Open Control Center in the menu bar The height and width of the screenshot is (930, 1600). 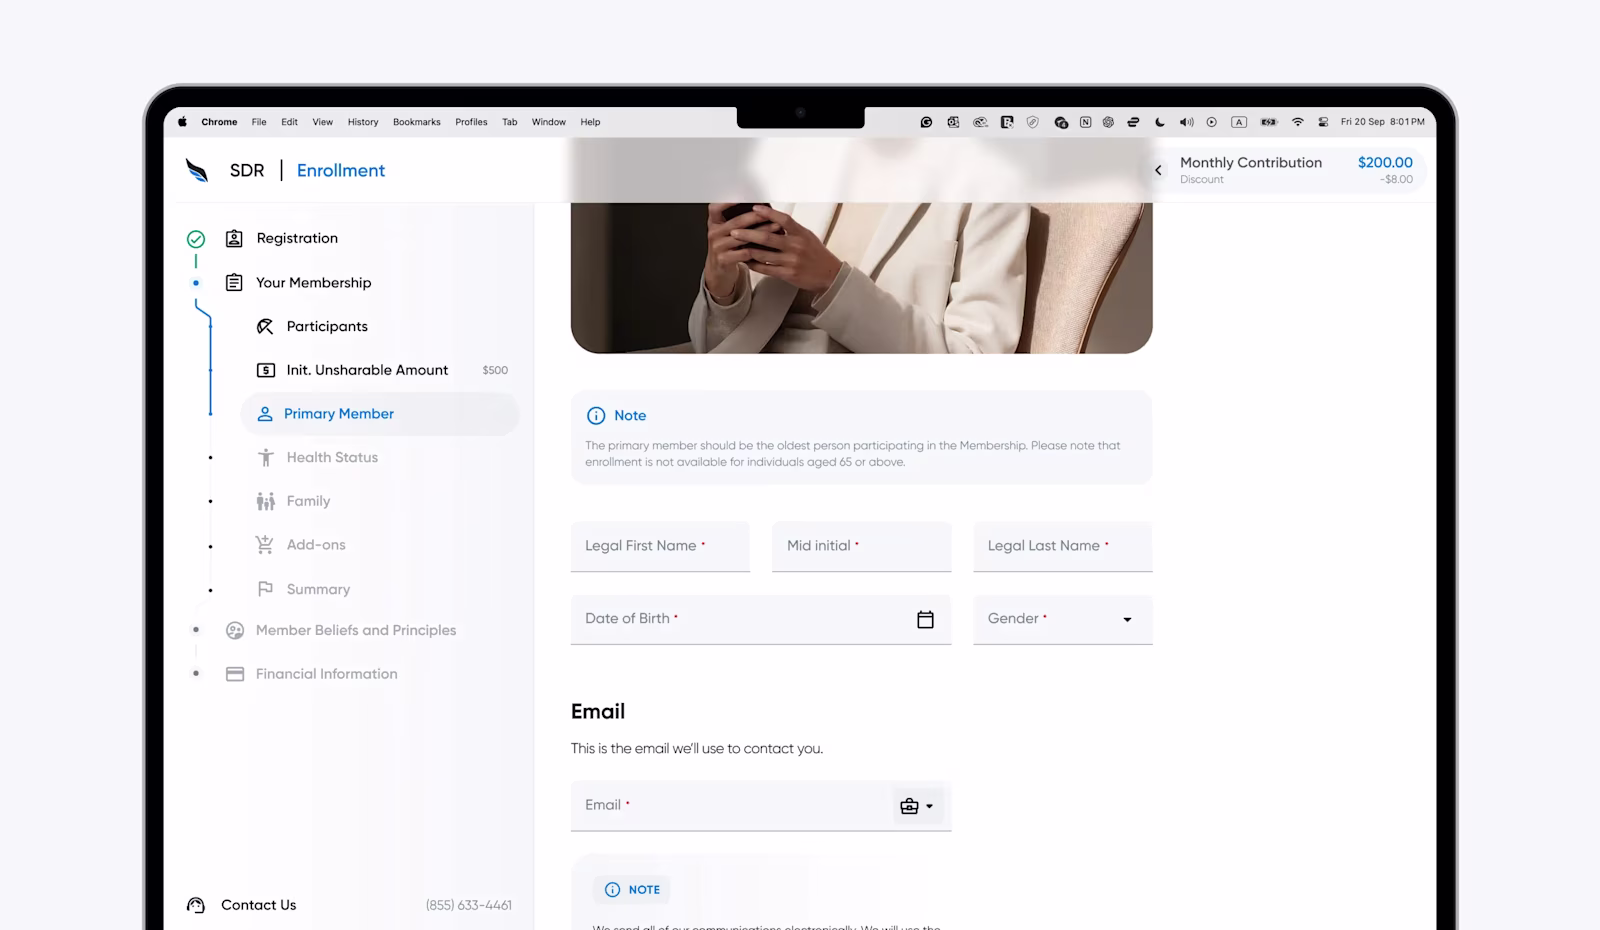1323,122
